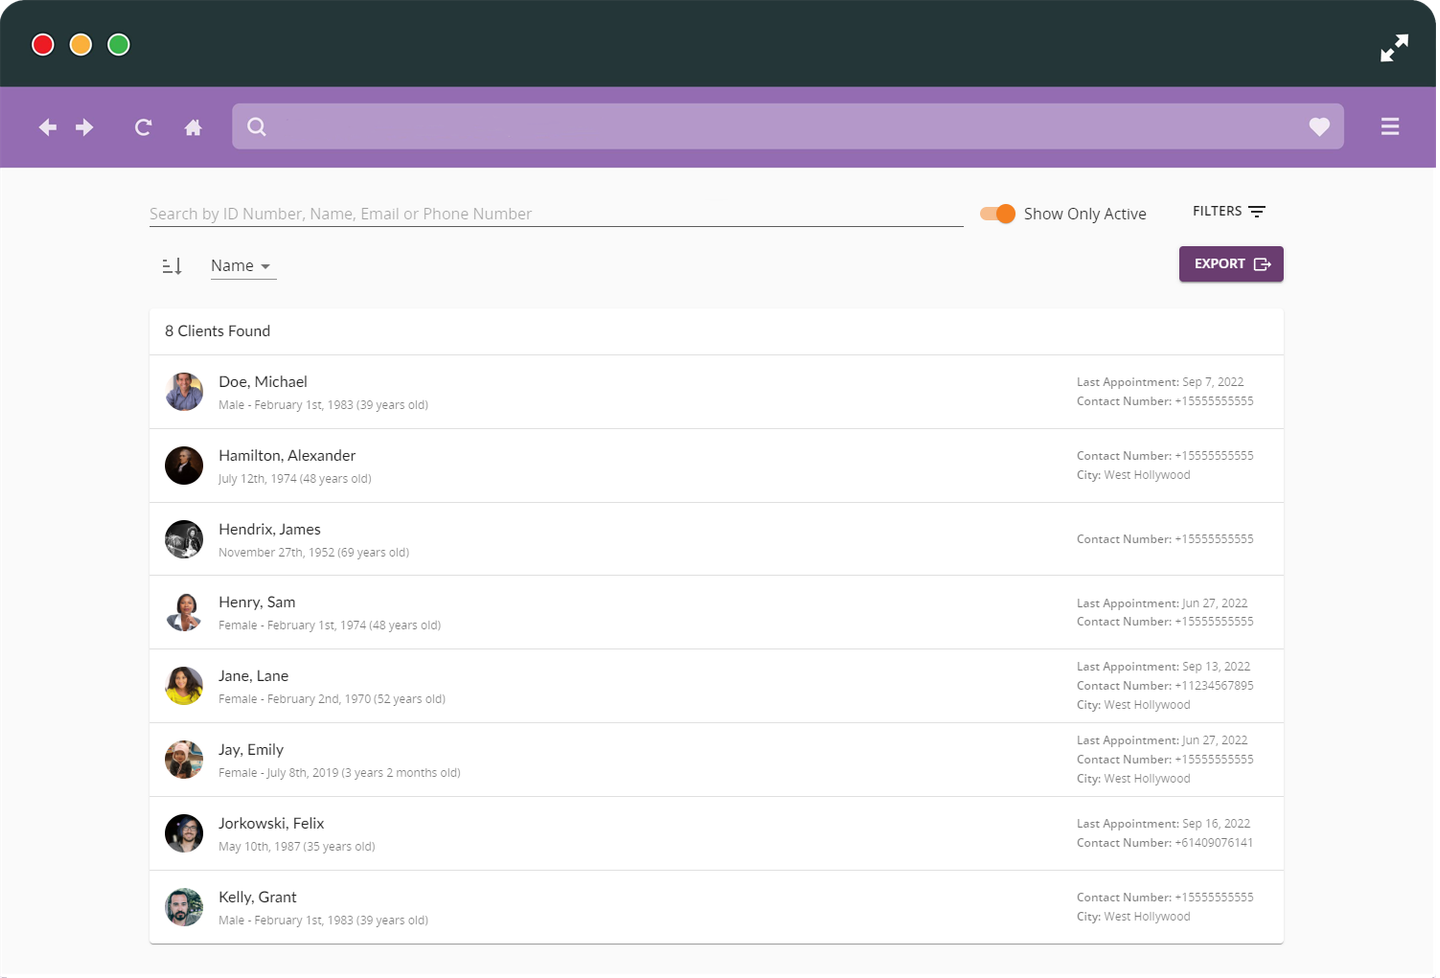Open the Name sort-by dropdown
Viewport: 1440px width, 978px height.
coord(243,266)
